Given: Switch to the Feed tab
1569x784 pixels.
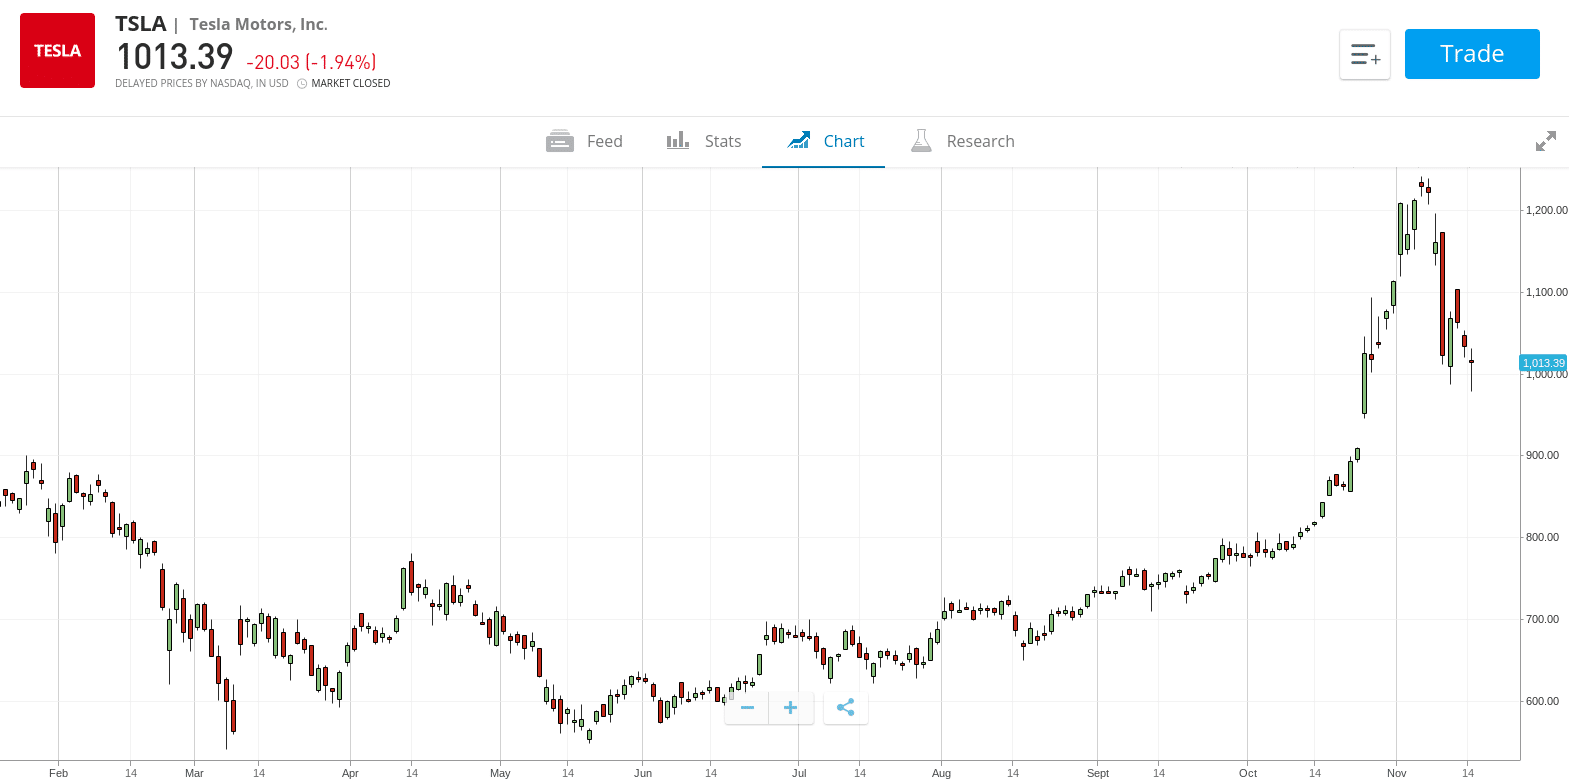Looking at the screenshot, I should 584,141.
